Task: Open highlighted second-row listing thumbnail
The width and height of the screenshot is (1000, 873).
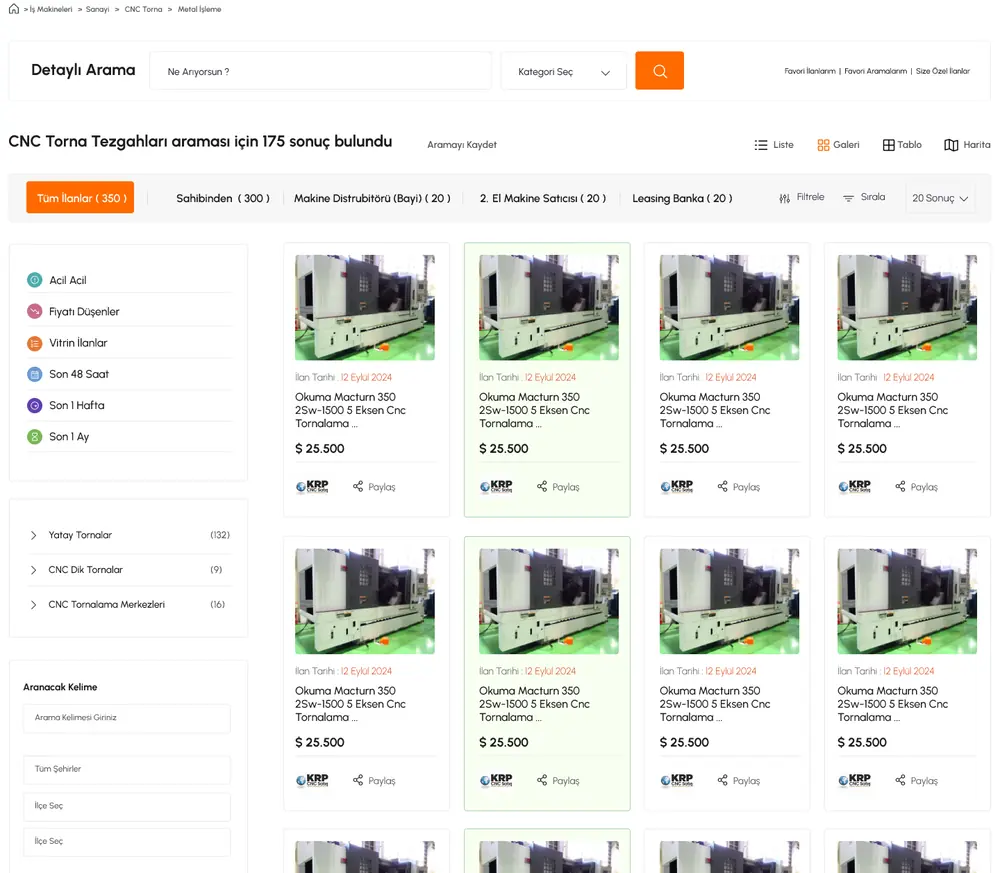Action: [548, 601]
